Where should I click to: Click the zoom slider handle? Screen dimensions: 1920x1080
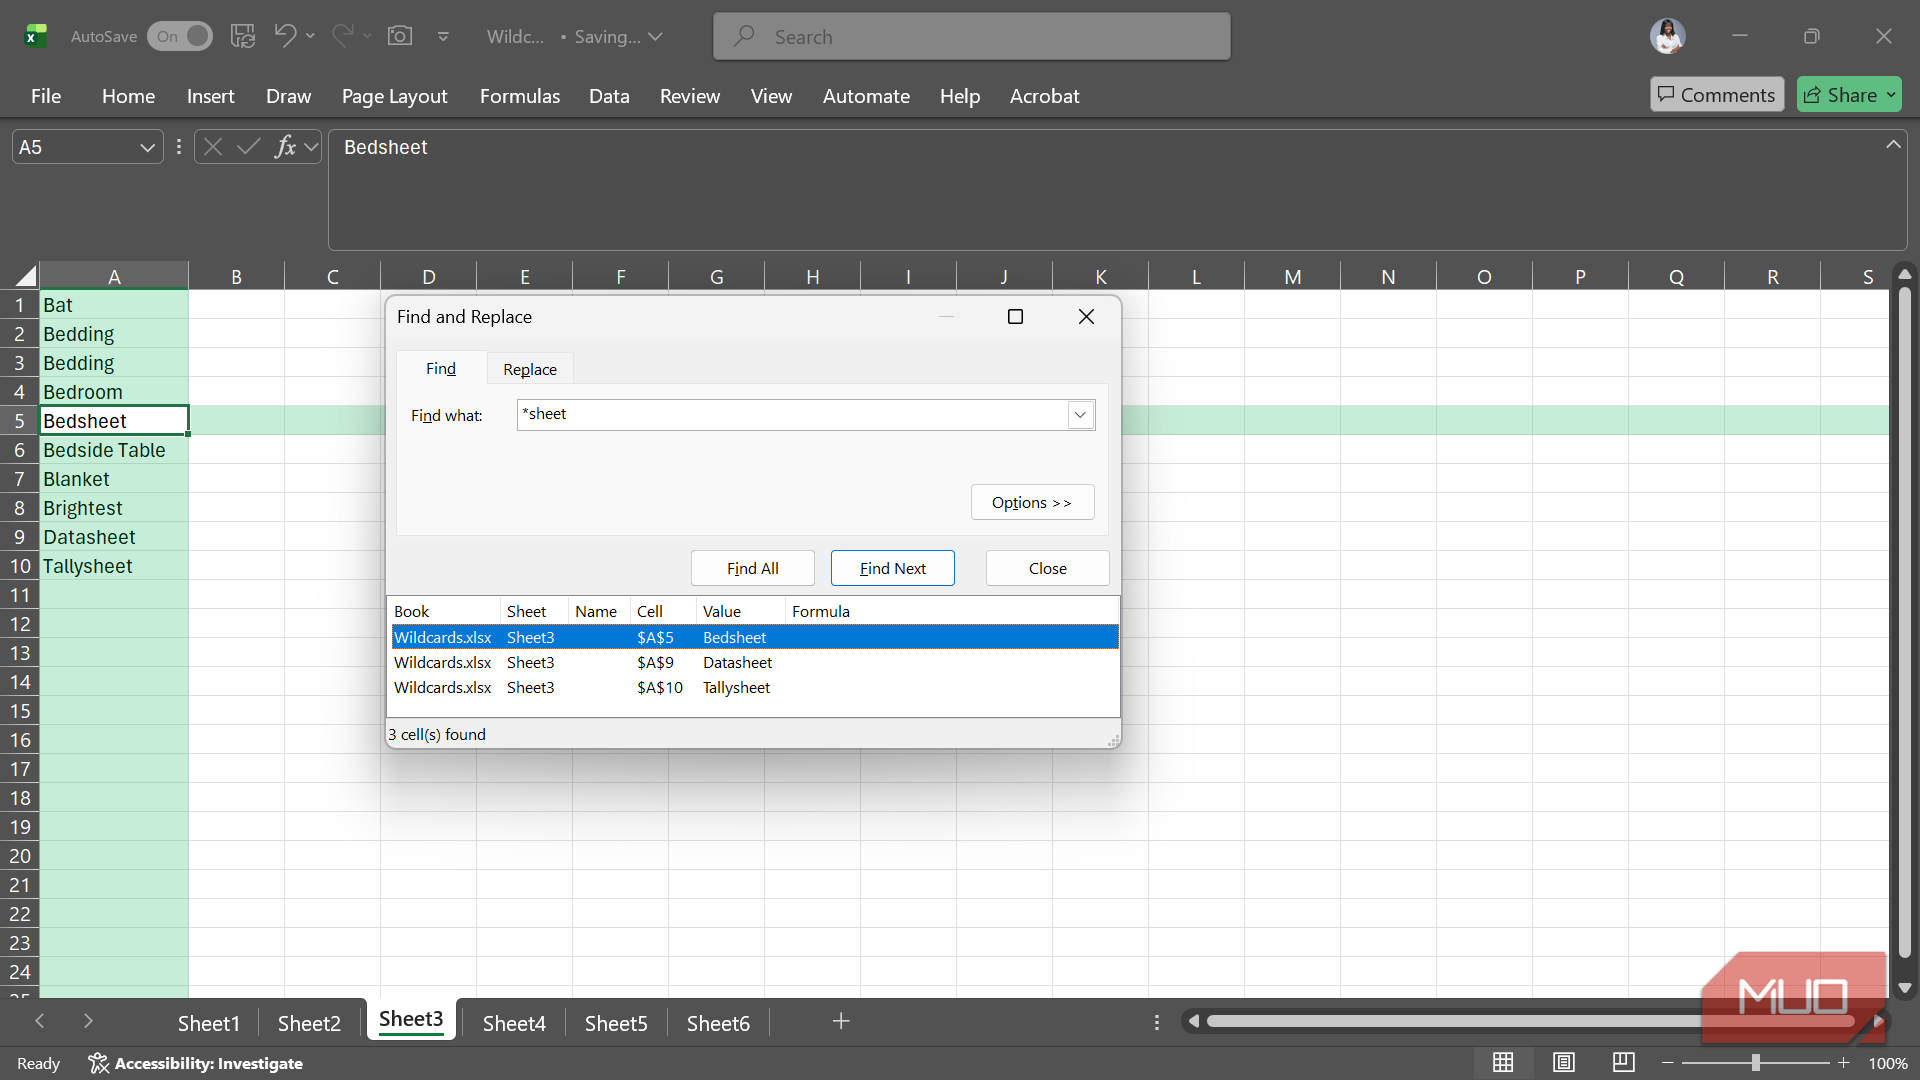1755,1063
